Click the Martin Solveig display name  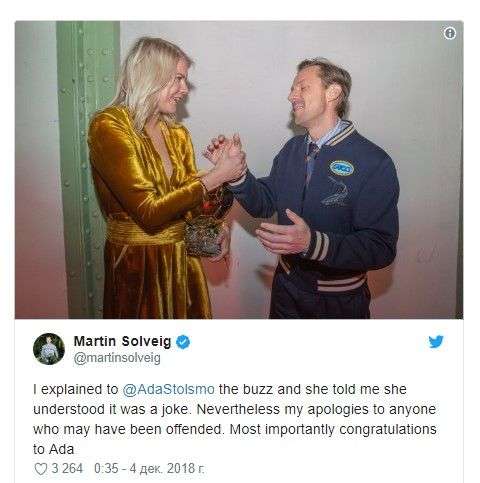click(x=122, y=342)
